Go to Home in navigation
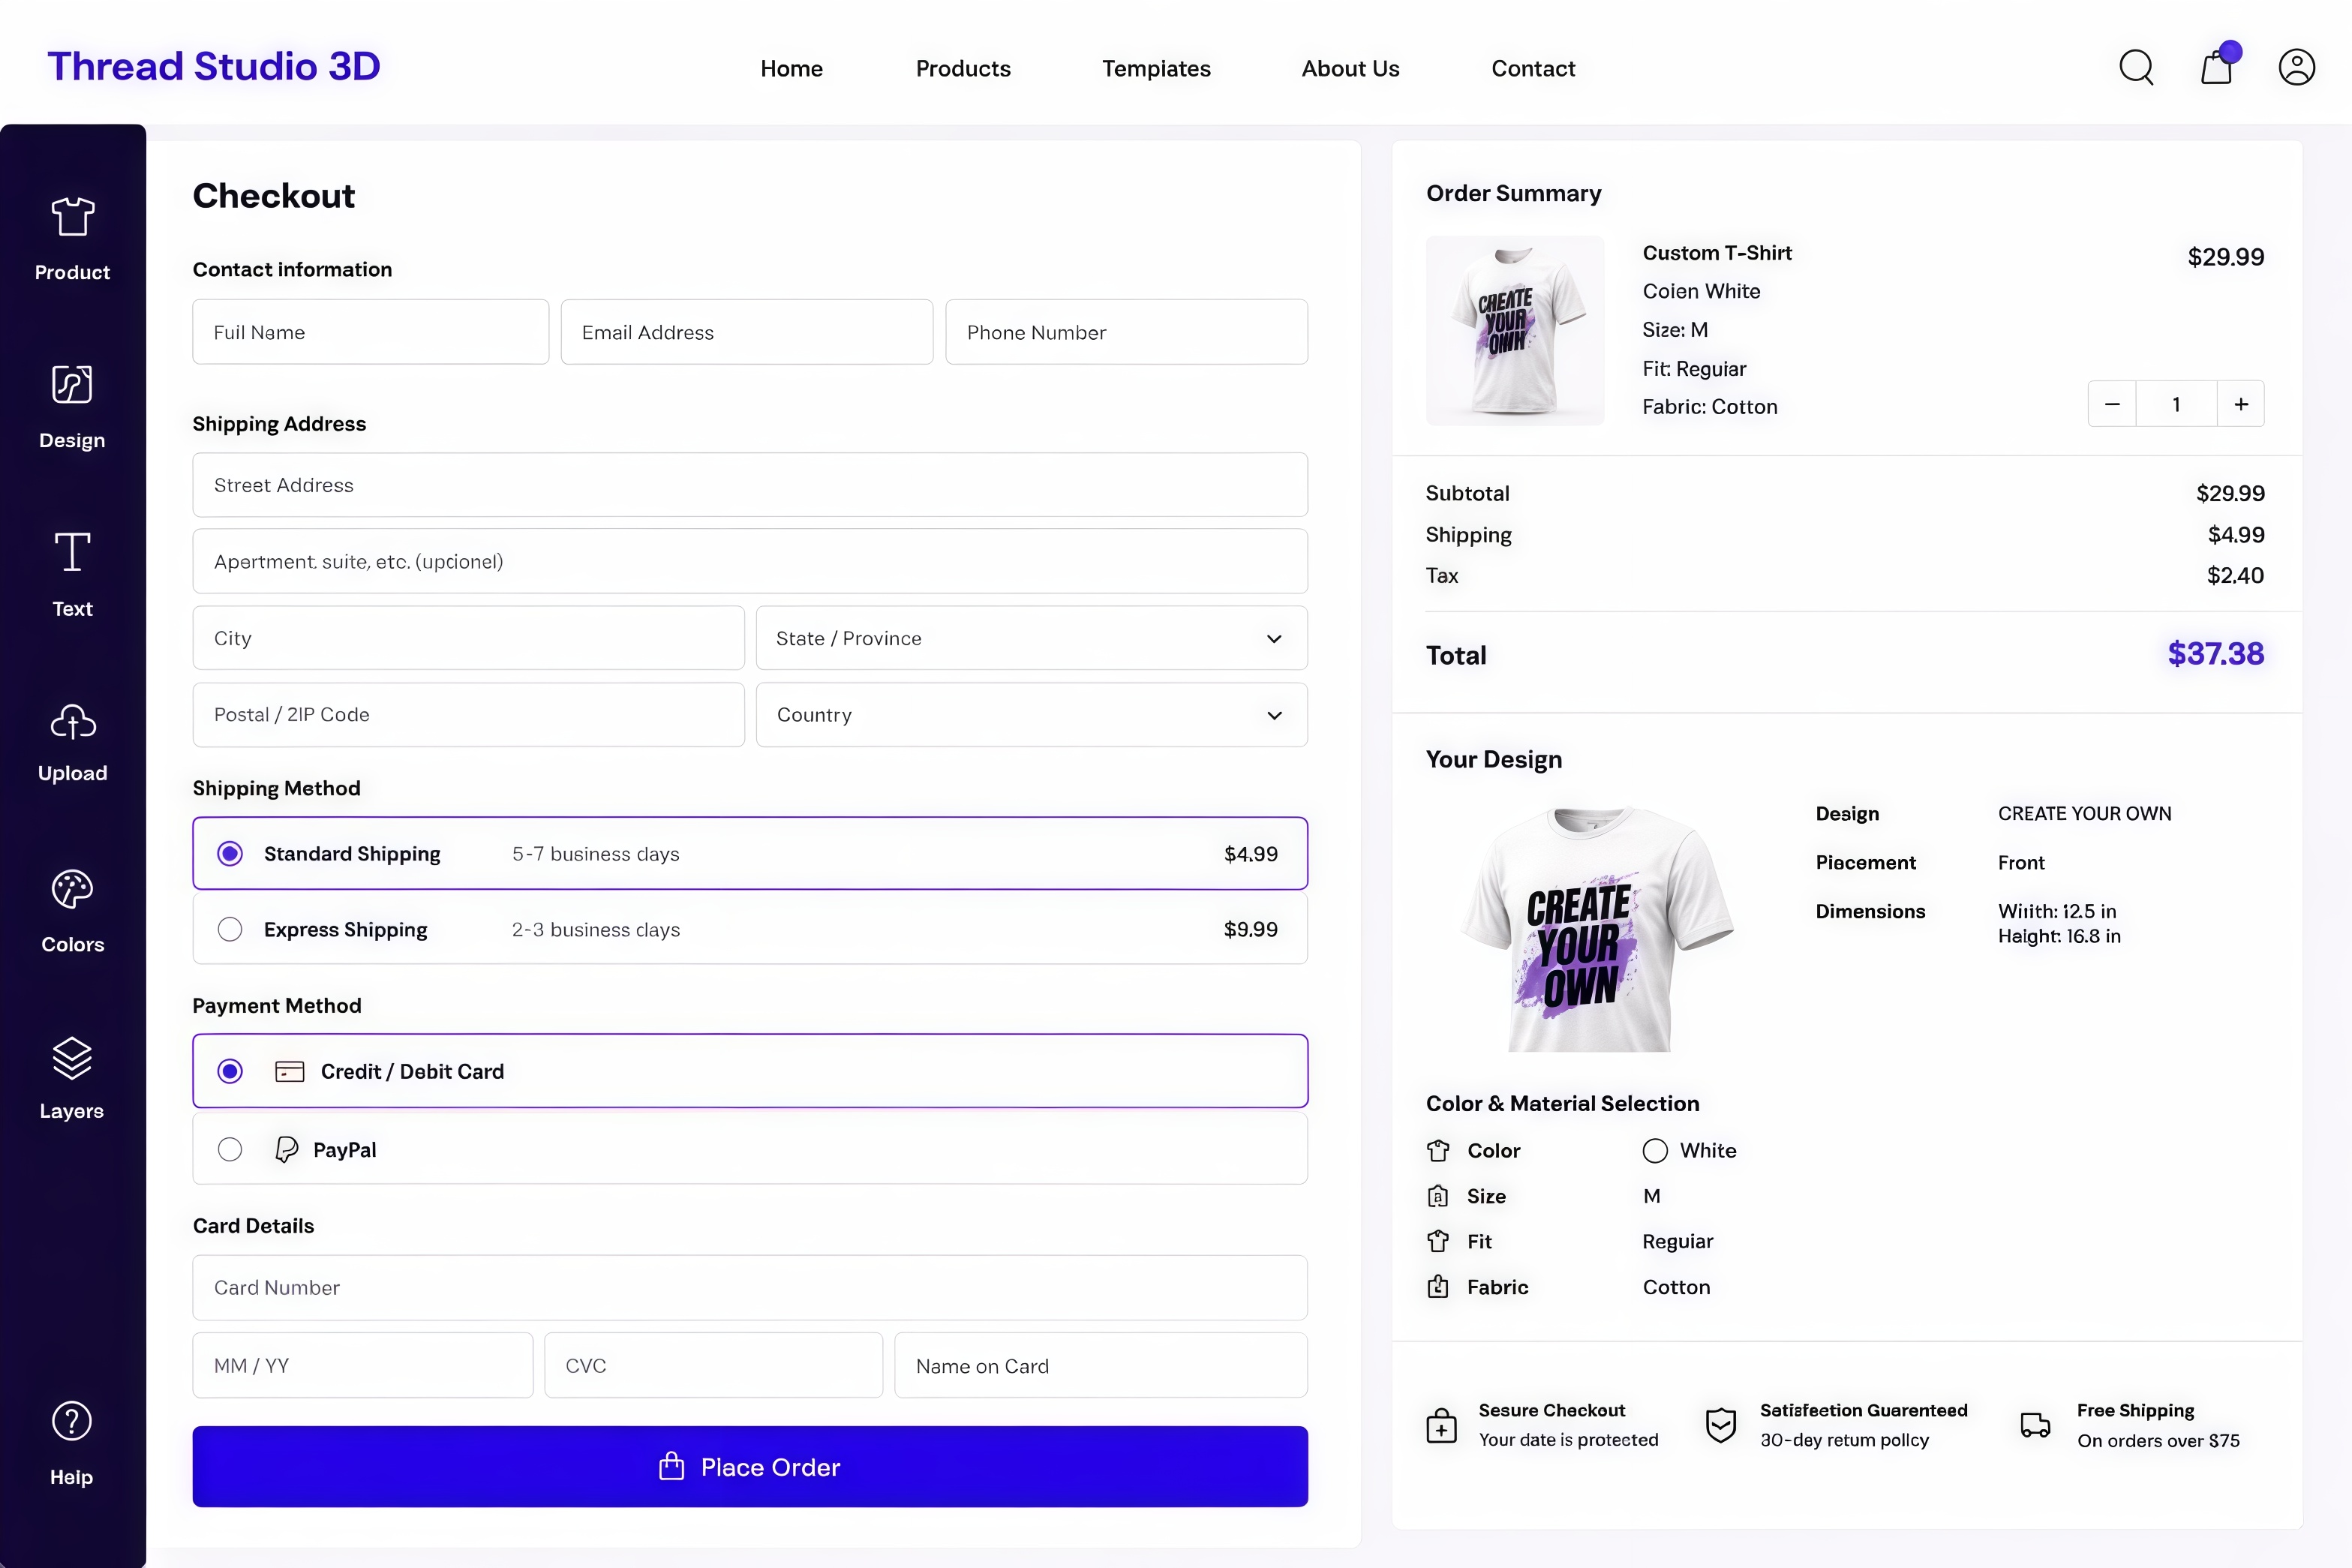Viewport: 2352px width, 1568px height. (791, 69)
